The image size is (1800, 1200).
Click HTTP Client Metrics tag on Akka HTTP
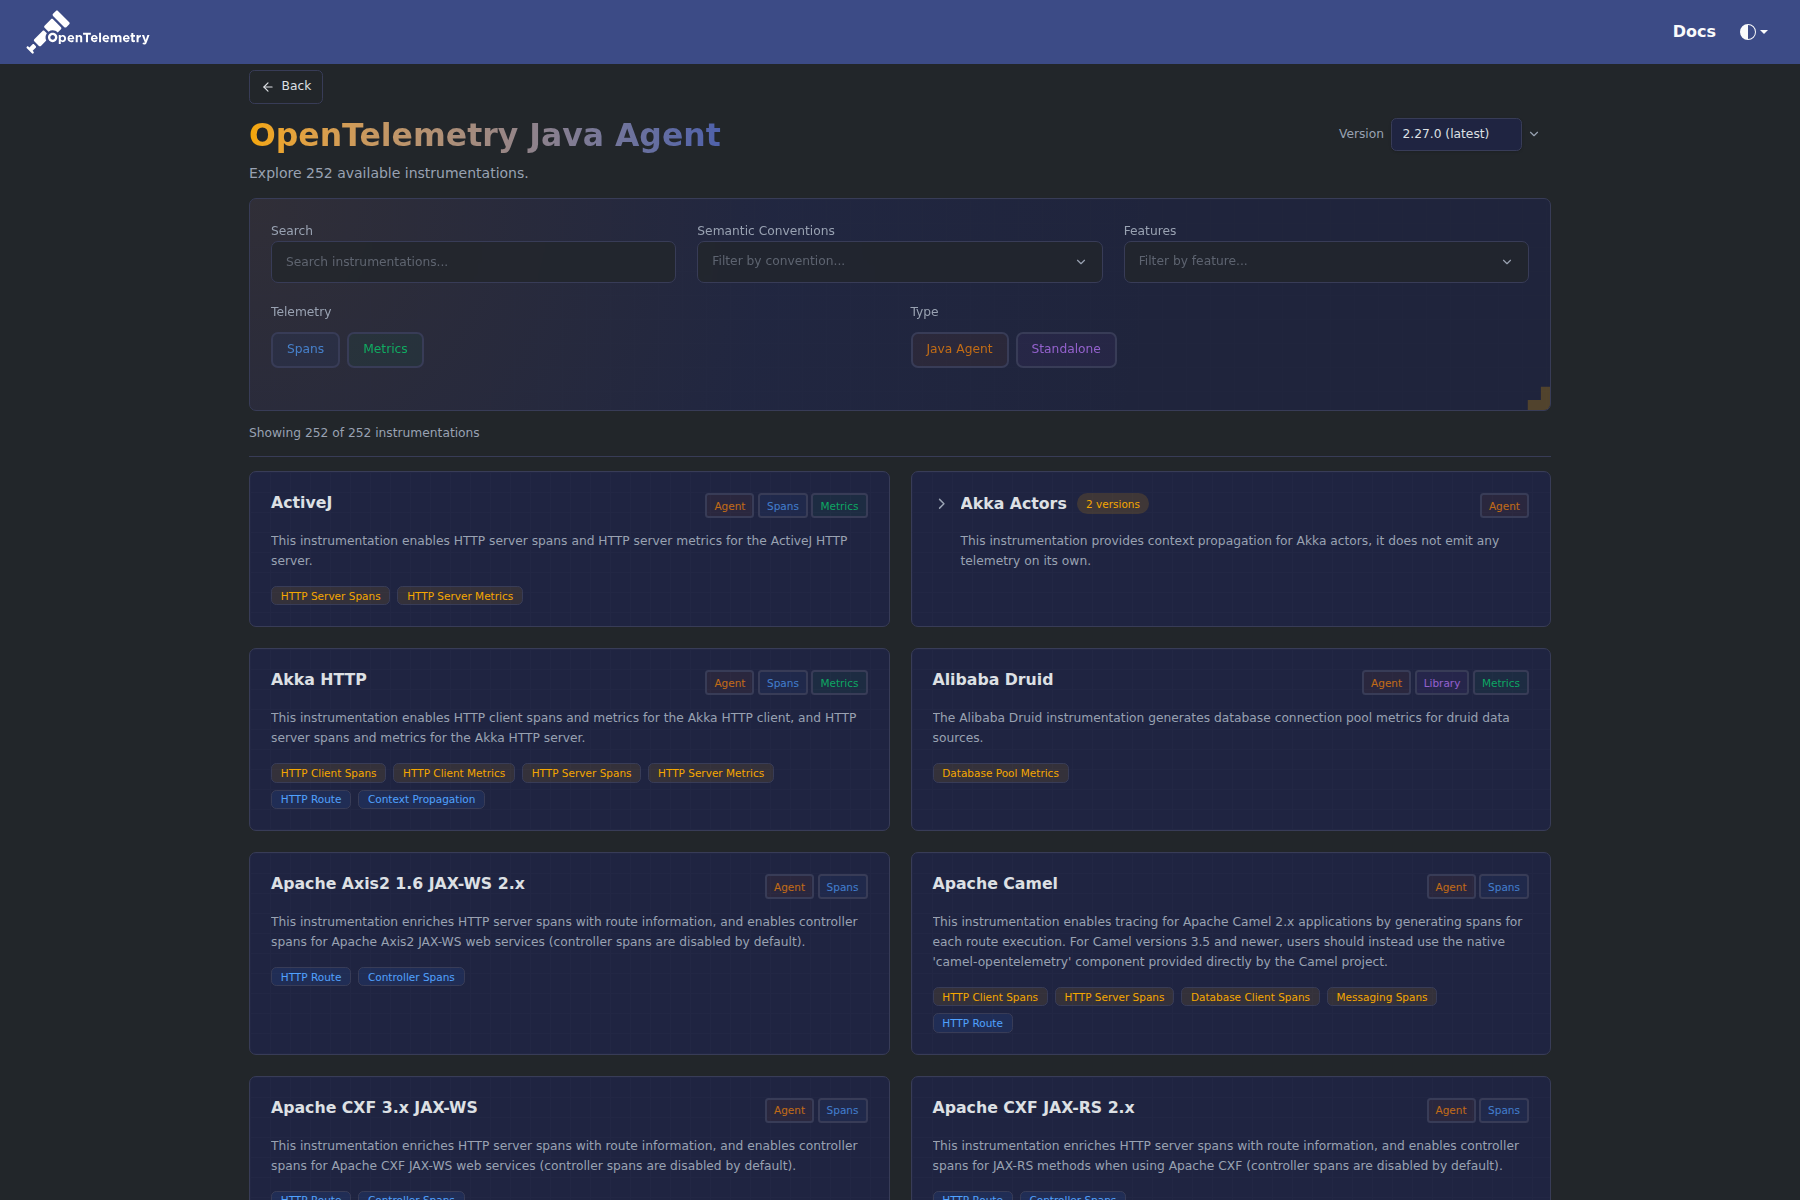click(454, 773)
